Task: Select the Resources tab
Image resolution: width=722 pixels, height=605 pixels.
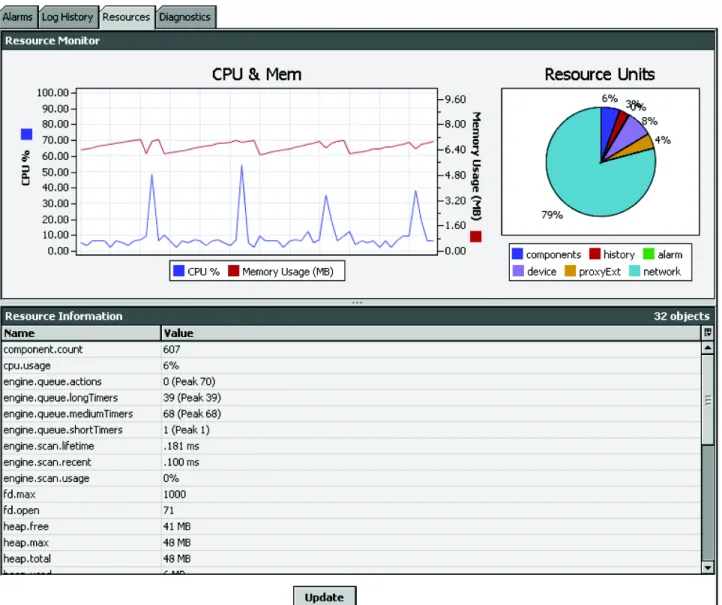Action: pyautogui.click(x=127, y=17)
